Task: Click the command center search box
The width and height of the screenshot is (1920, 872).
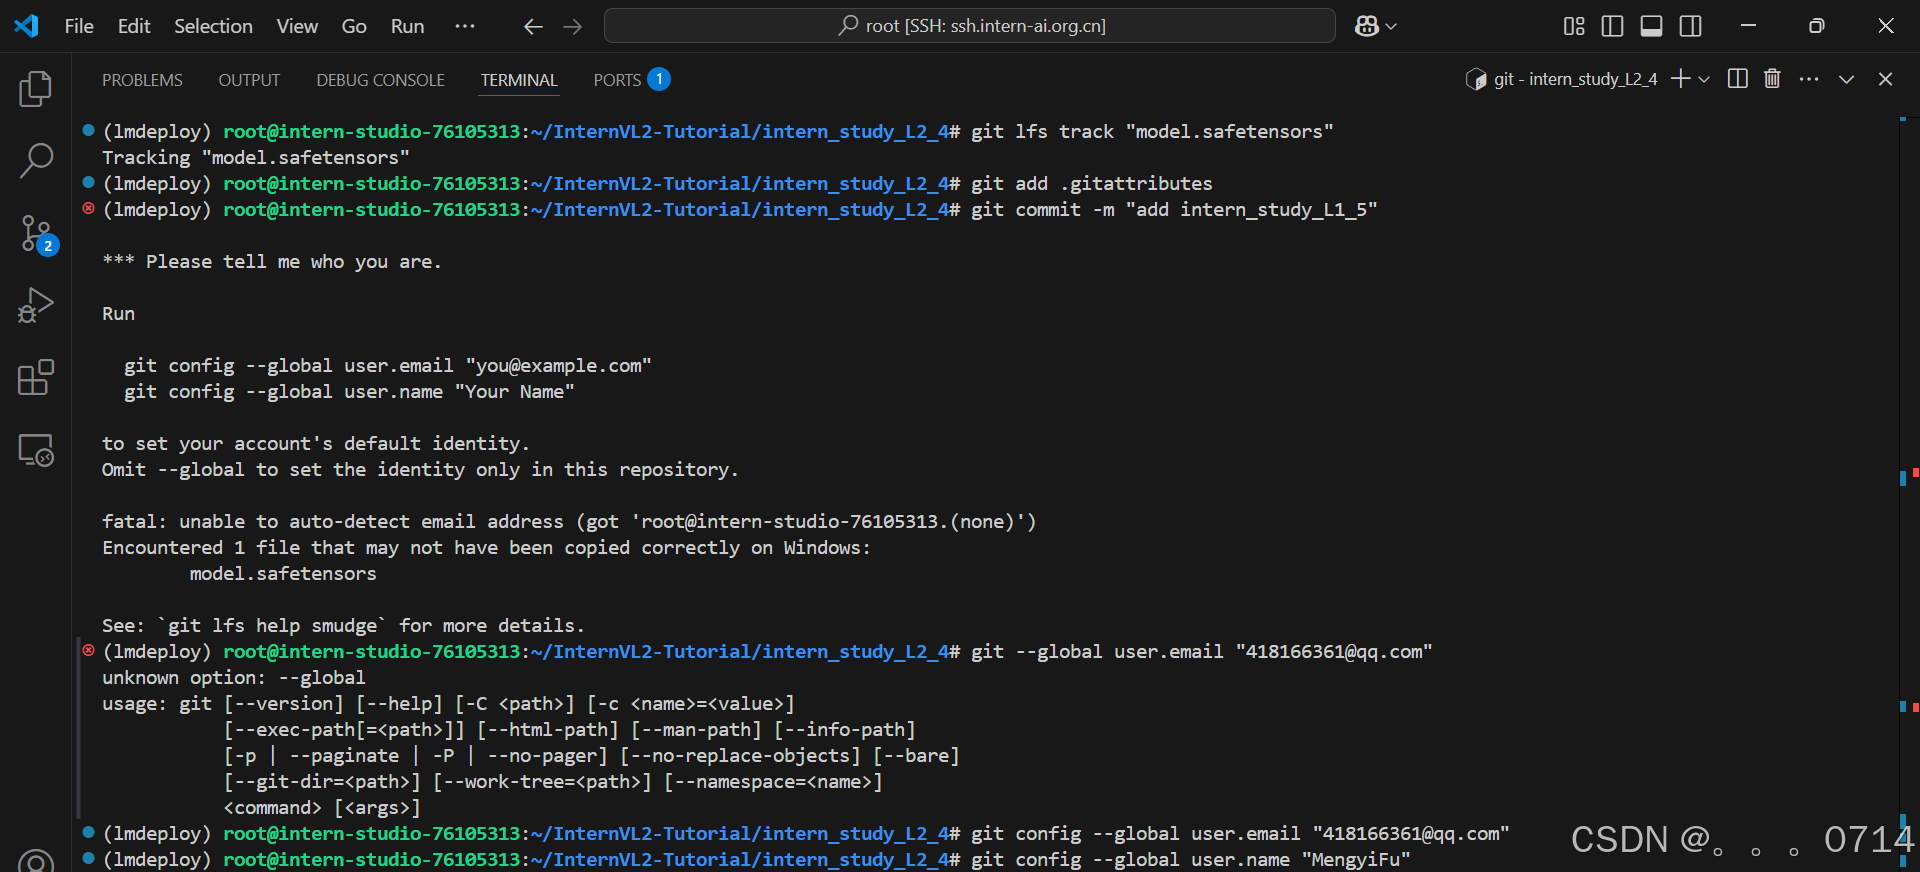Action: 970,26
